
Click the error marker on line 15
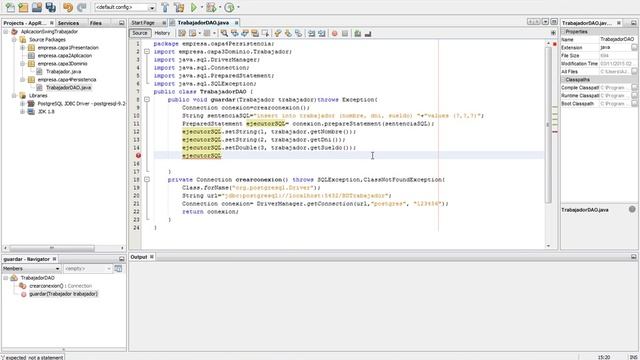coord(138,156)
